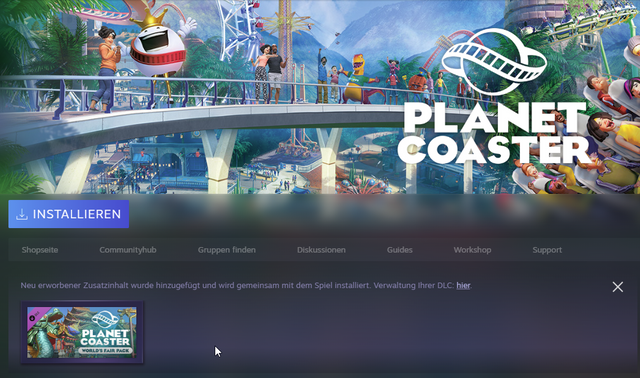Click the Planet Coaster logo in banner

(495, 97)
